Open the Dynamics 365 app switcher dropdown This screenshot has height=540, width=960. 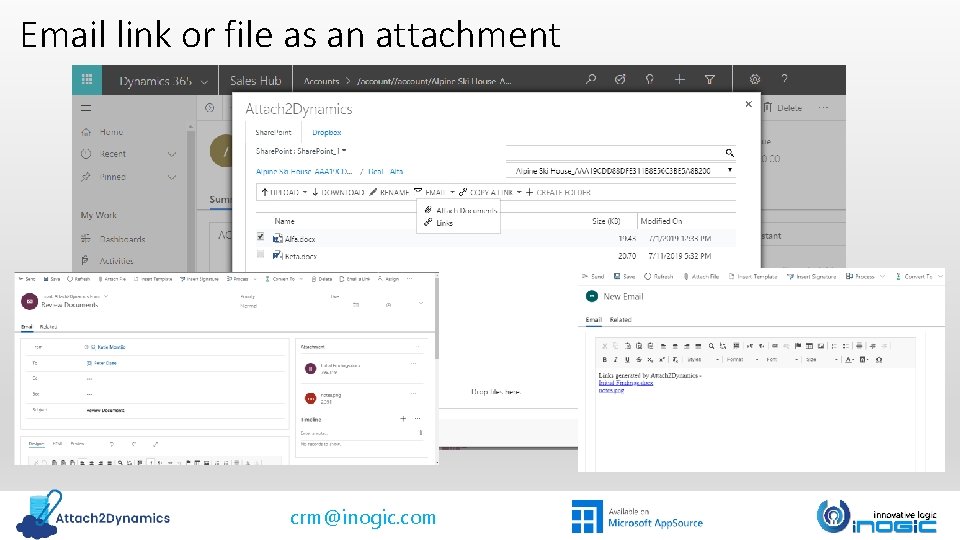pyautogui.click(x=204, y=81)
